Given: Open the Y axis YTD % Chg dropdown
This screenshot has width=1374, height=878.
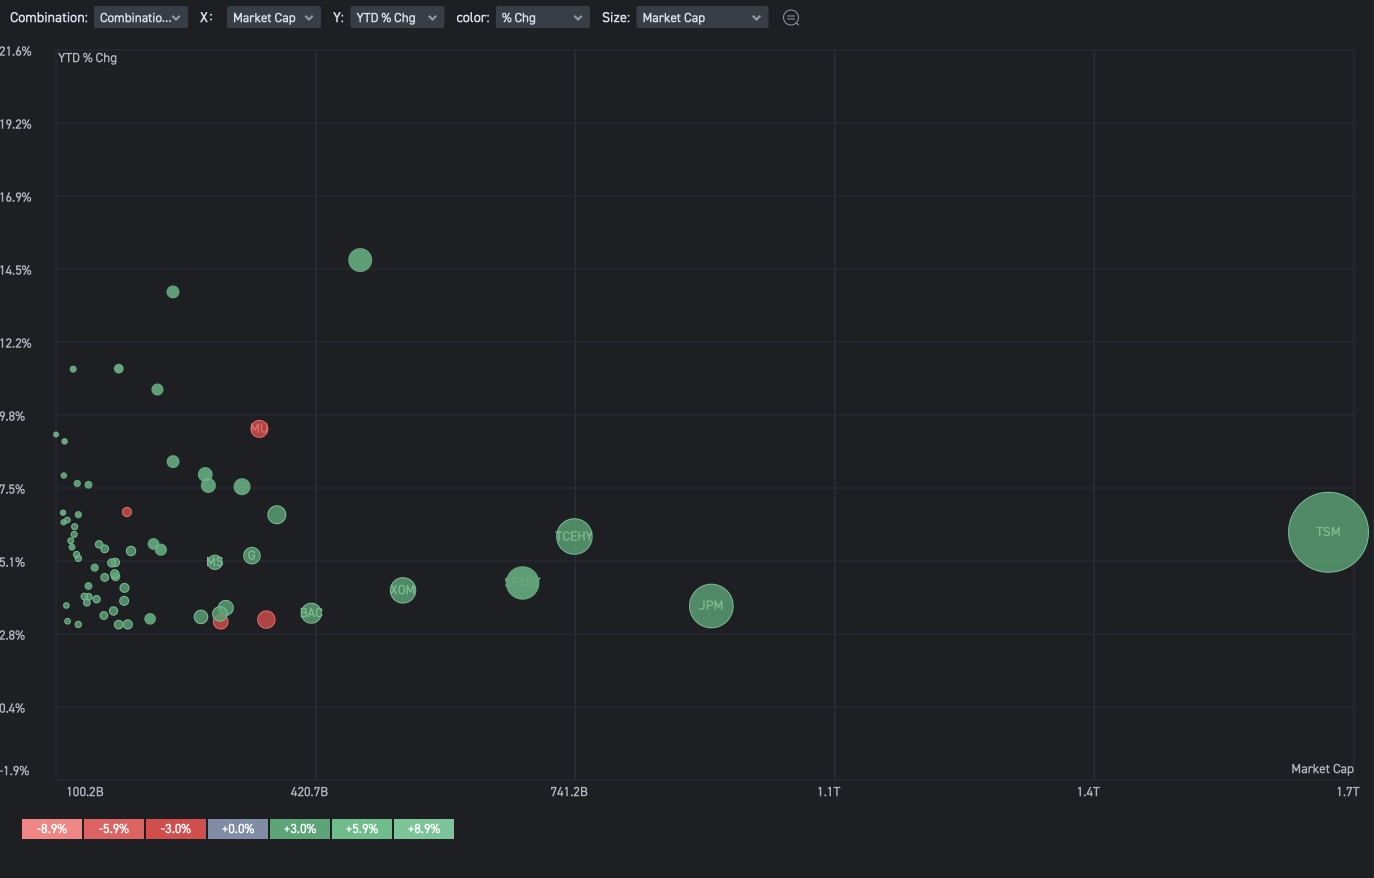Looking at the screenshot, I should (397, 18).
